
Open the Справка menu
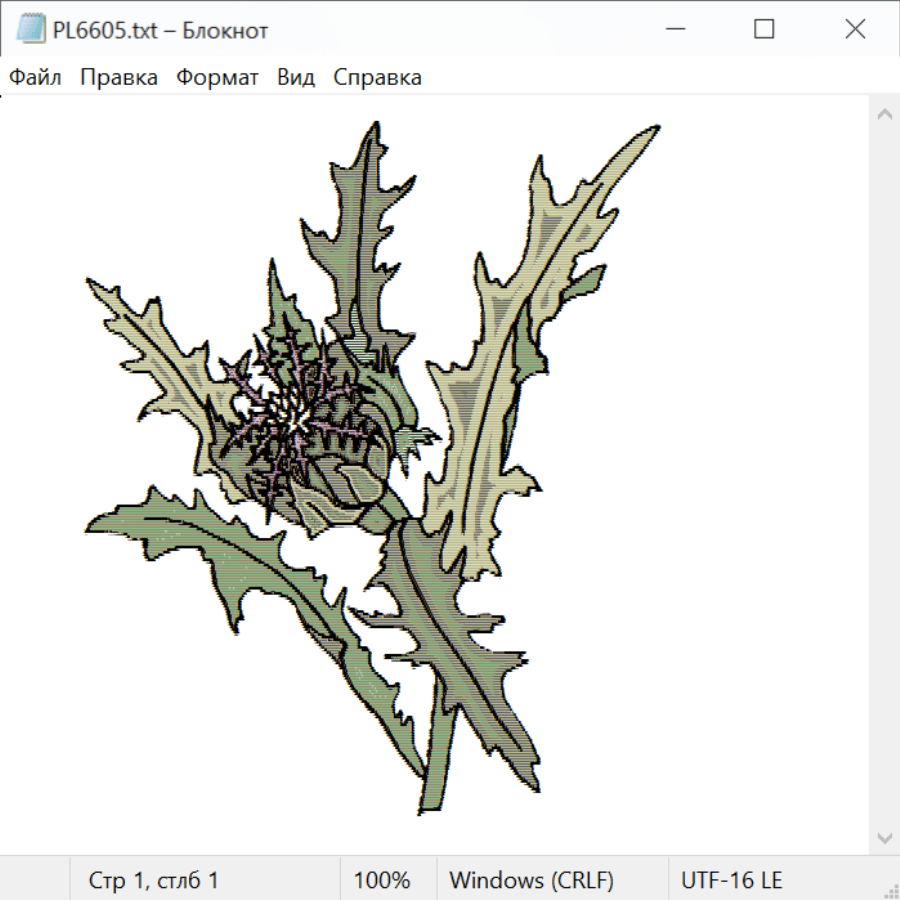click(377, 78)
